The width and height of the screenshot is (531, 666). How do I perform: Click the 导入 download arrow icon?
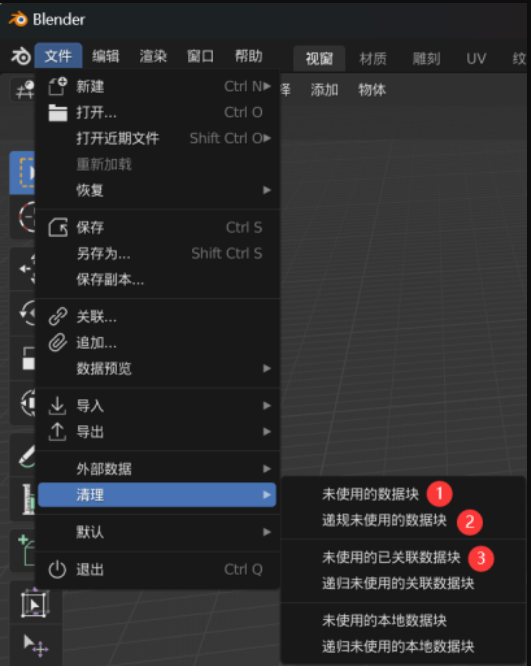coord(57,406)
